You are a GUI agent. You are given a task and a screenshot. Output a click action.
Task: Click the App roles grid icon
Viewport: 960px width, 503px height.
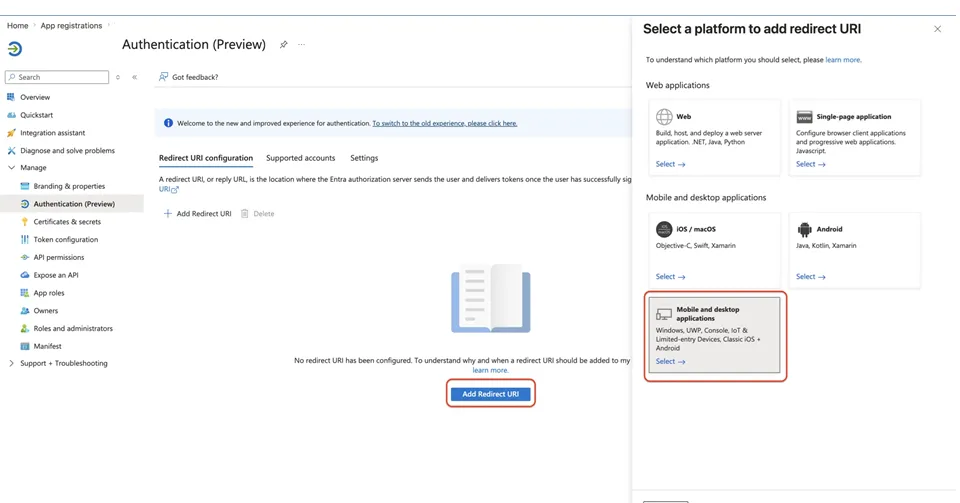24,292
